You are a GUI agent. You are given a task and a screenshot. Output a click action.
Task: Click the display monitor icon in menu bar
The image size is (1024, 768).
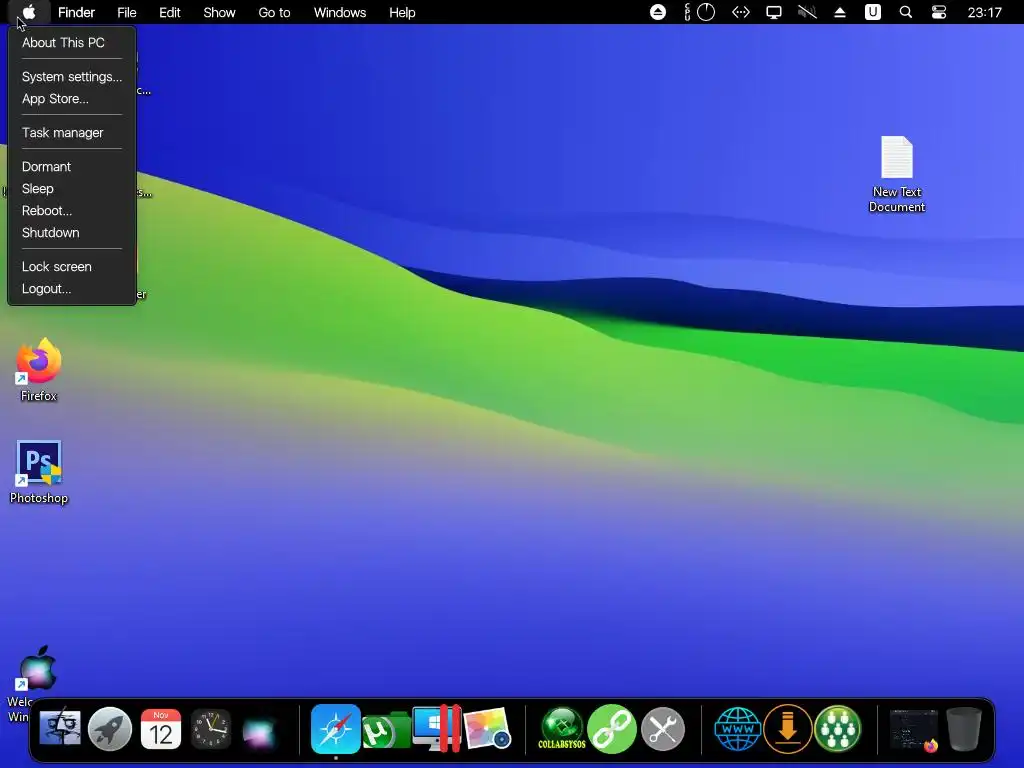click(774, 12)
